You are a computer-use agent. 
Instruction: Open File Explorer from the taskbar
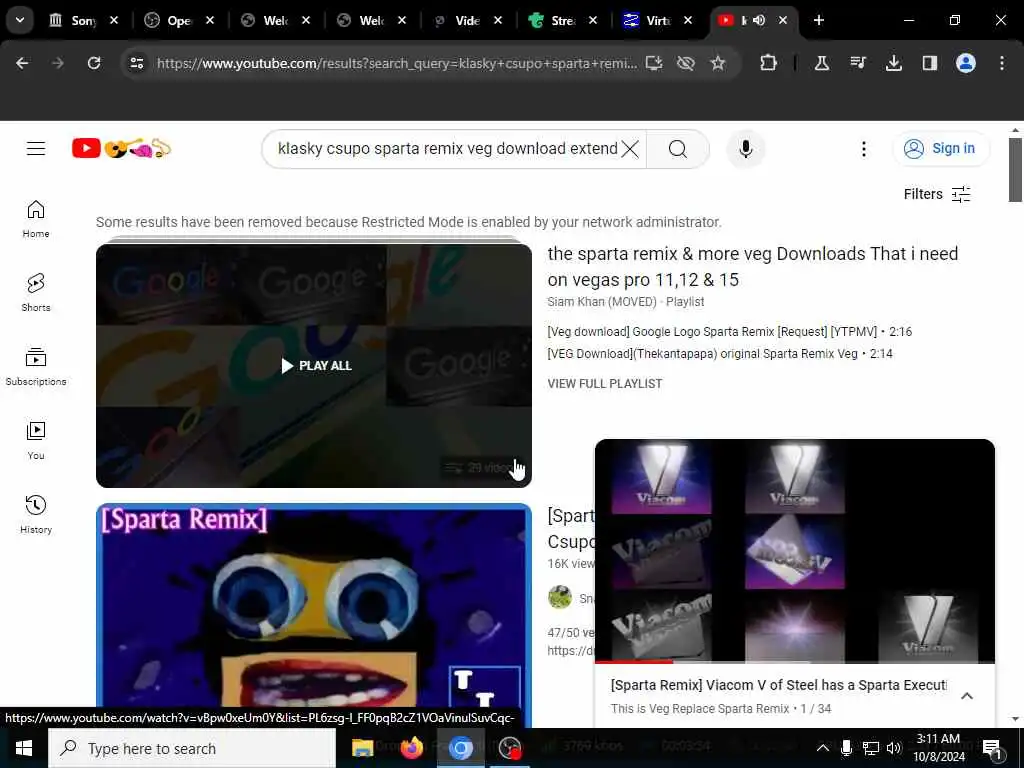[x=362, y=748]
